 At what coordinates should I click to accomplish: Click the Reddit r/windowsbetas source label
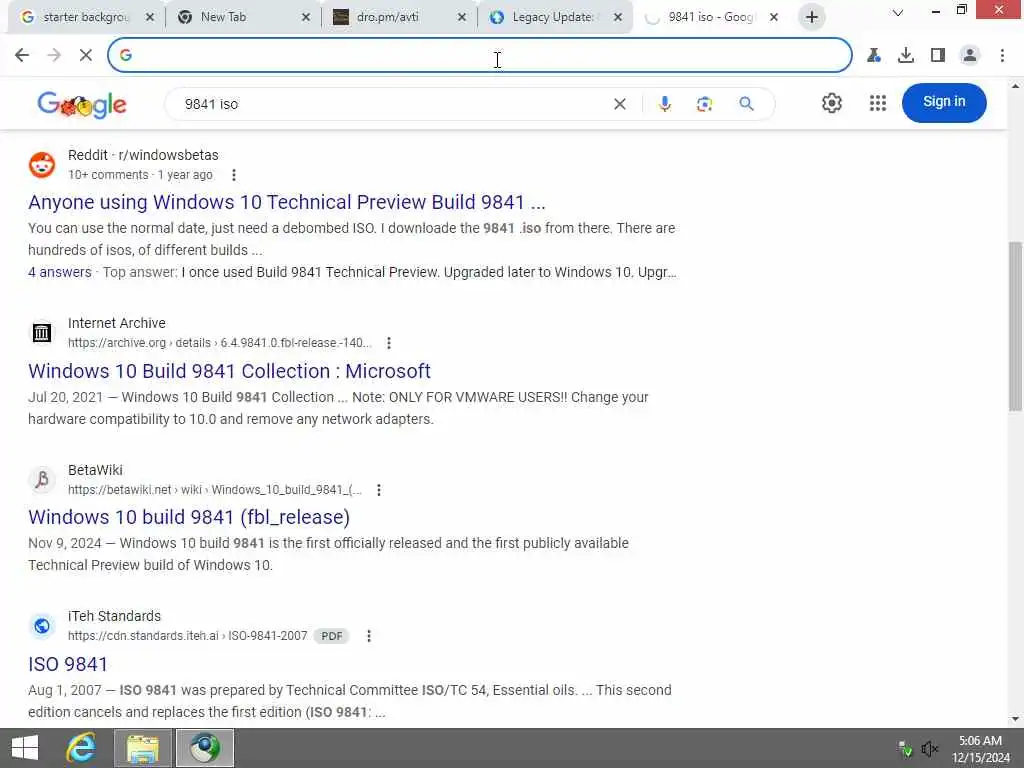pyautogui.click(x=143, y=155)
